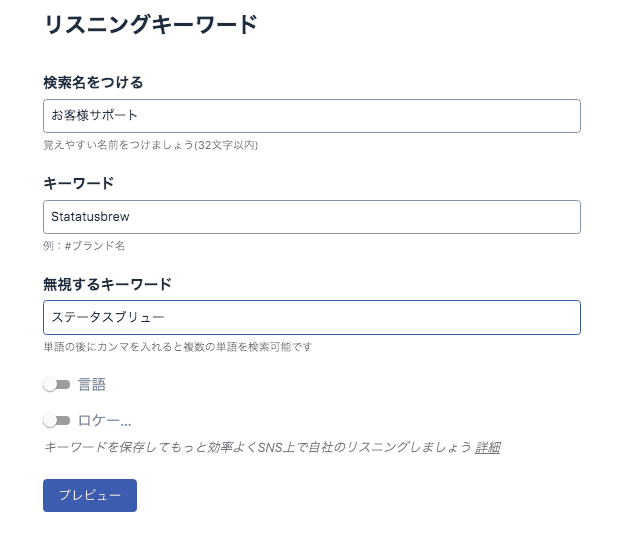The height and width of the screenshot is (536, 627).
Task: Open the 詳細 link
Action: point(487,447)
